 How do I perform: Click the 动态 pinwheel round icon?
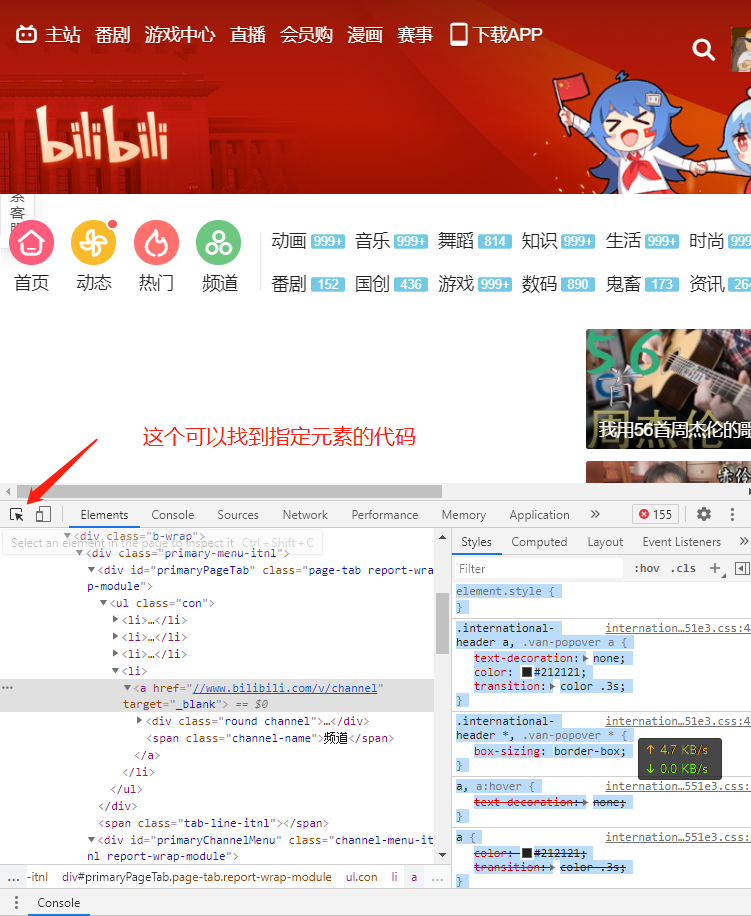(93, 242)
